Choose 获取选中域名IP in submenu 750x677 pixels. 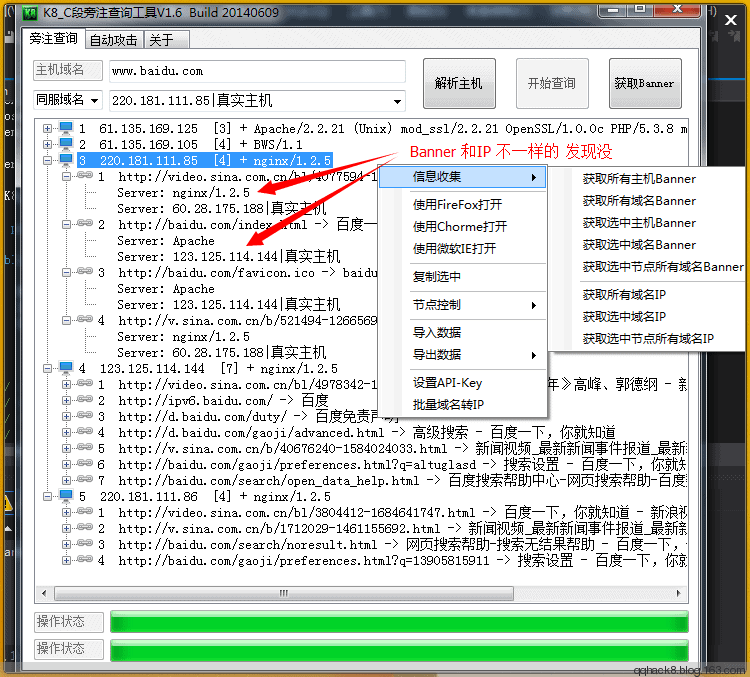click(x=624, y=317)
